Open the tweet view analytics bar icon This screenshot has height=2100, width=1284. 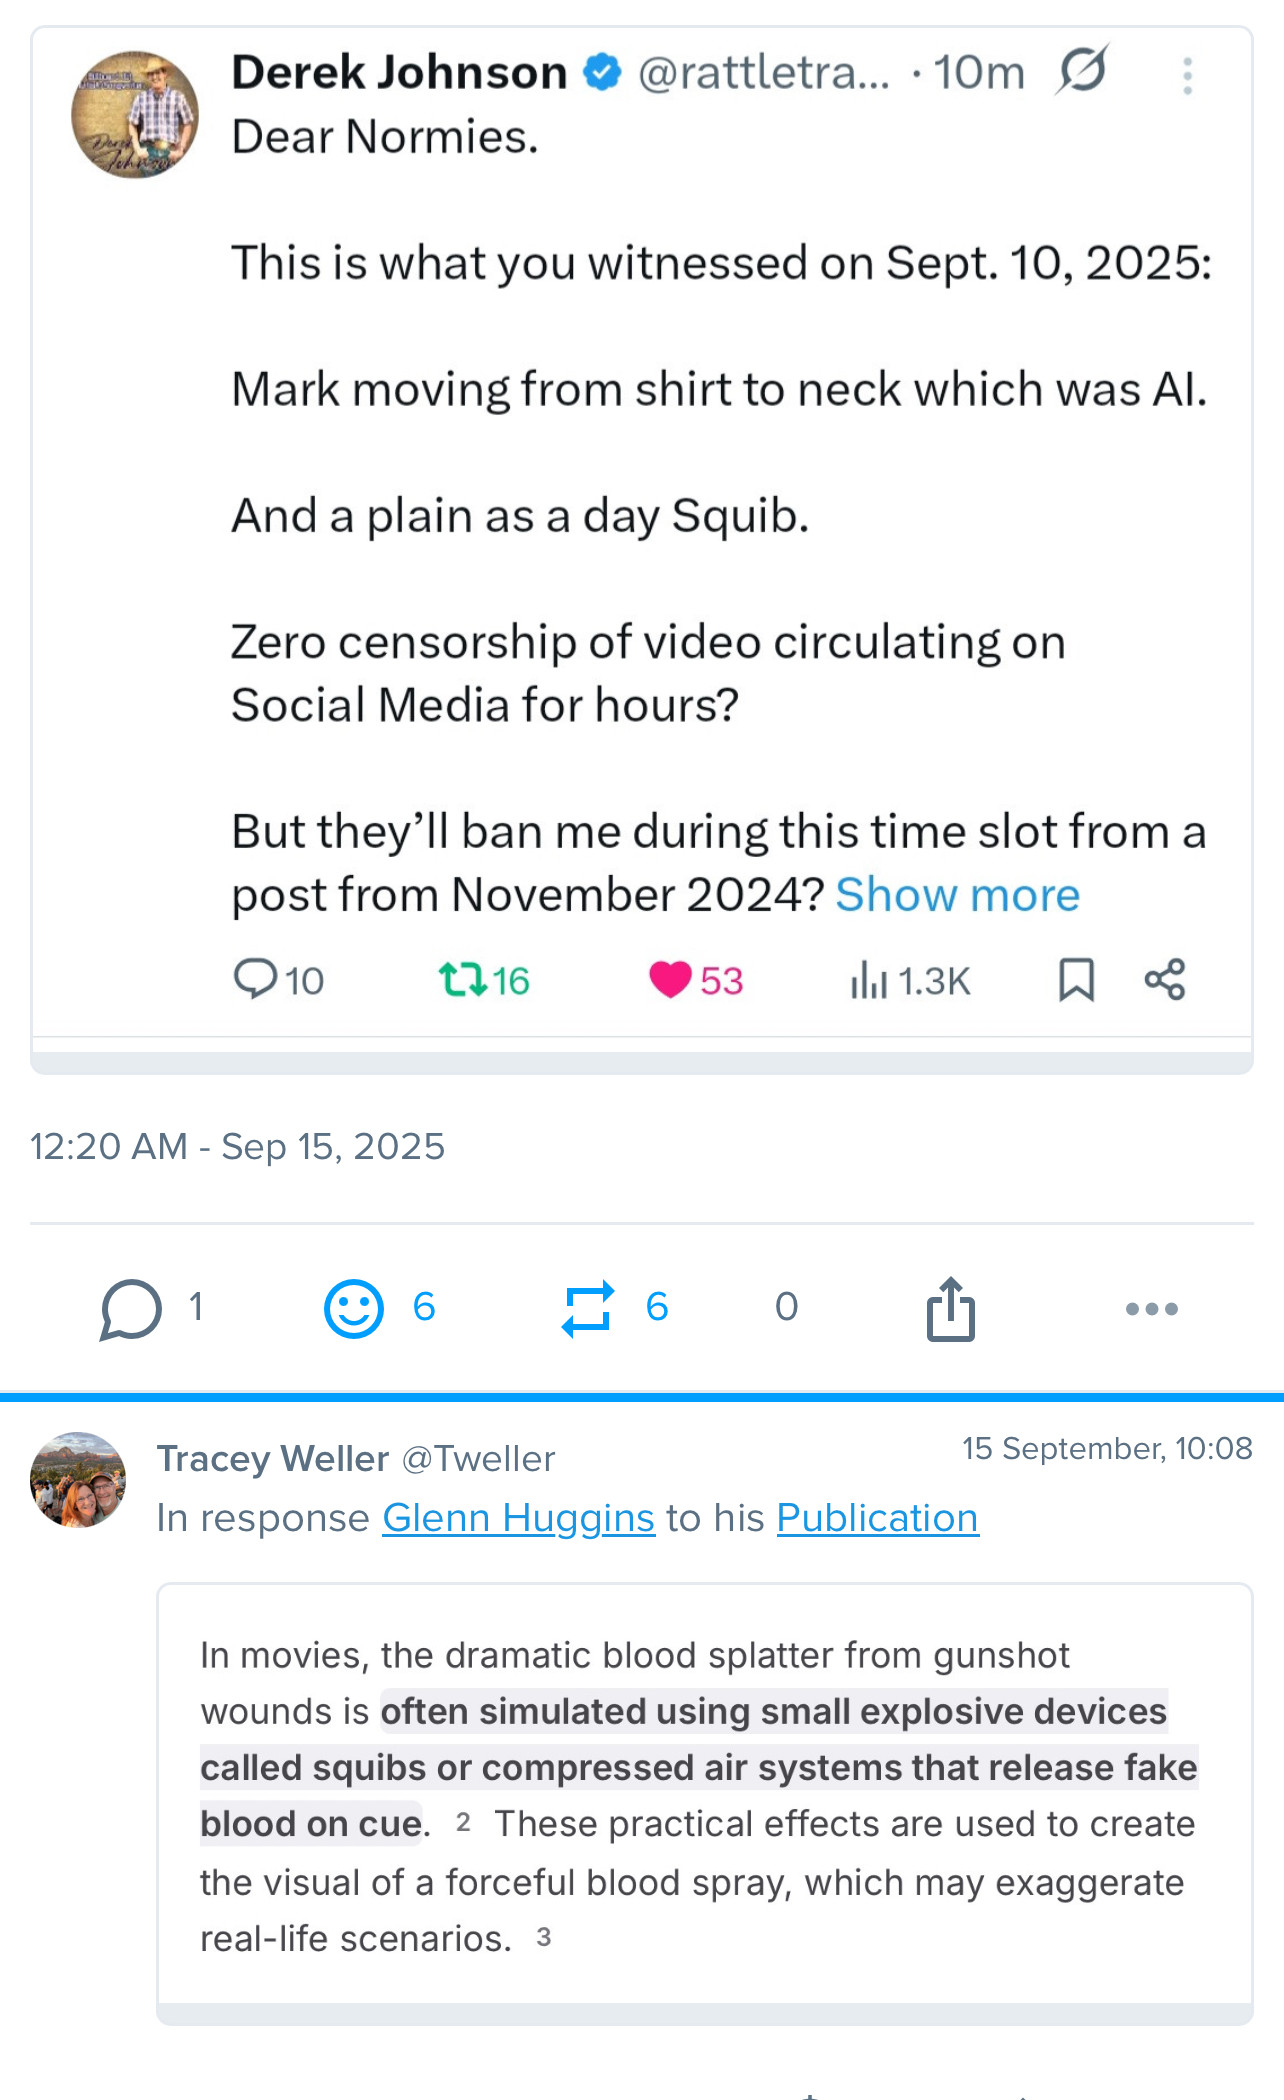pos(869,980)
